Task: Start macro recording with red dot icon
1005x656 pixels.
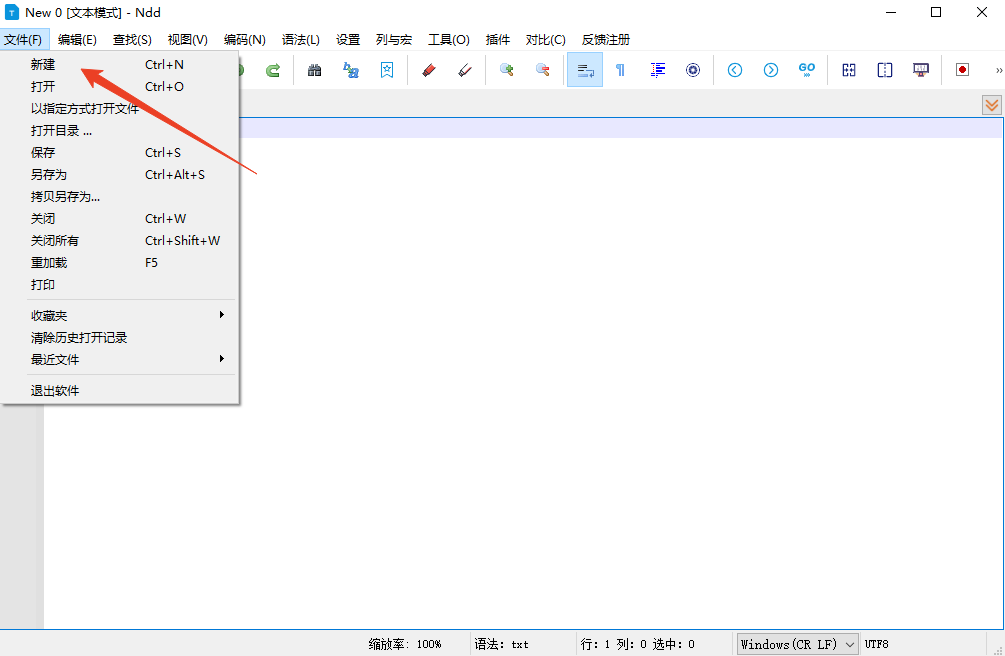Action: click(x=962, y=70)
